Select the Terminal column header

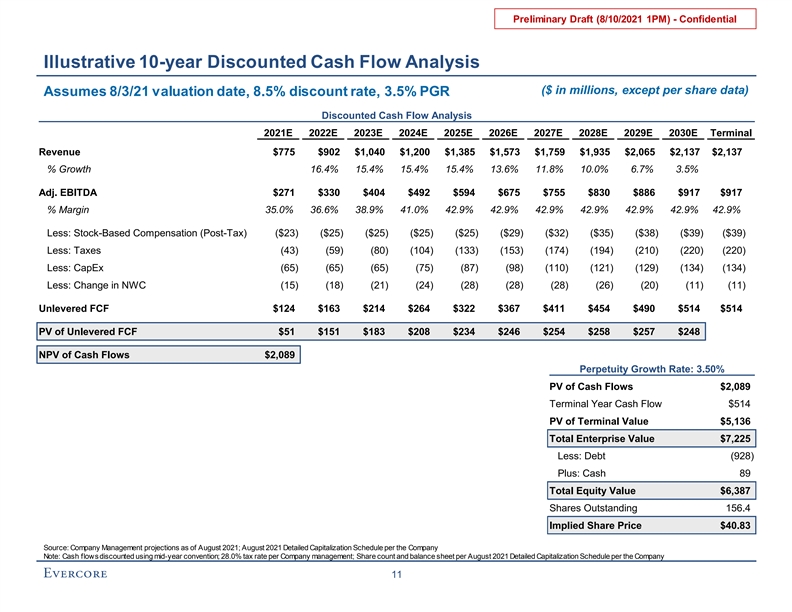point(730,134)
